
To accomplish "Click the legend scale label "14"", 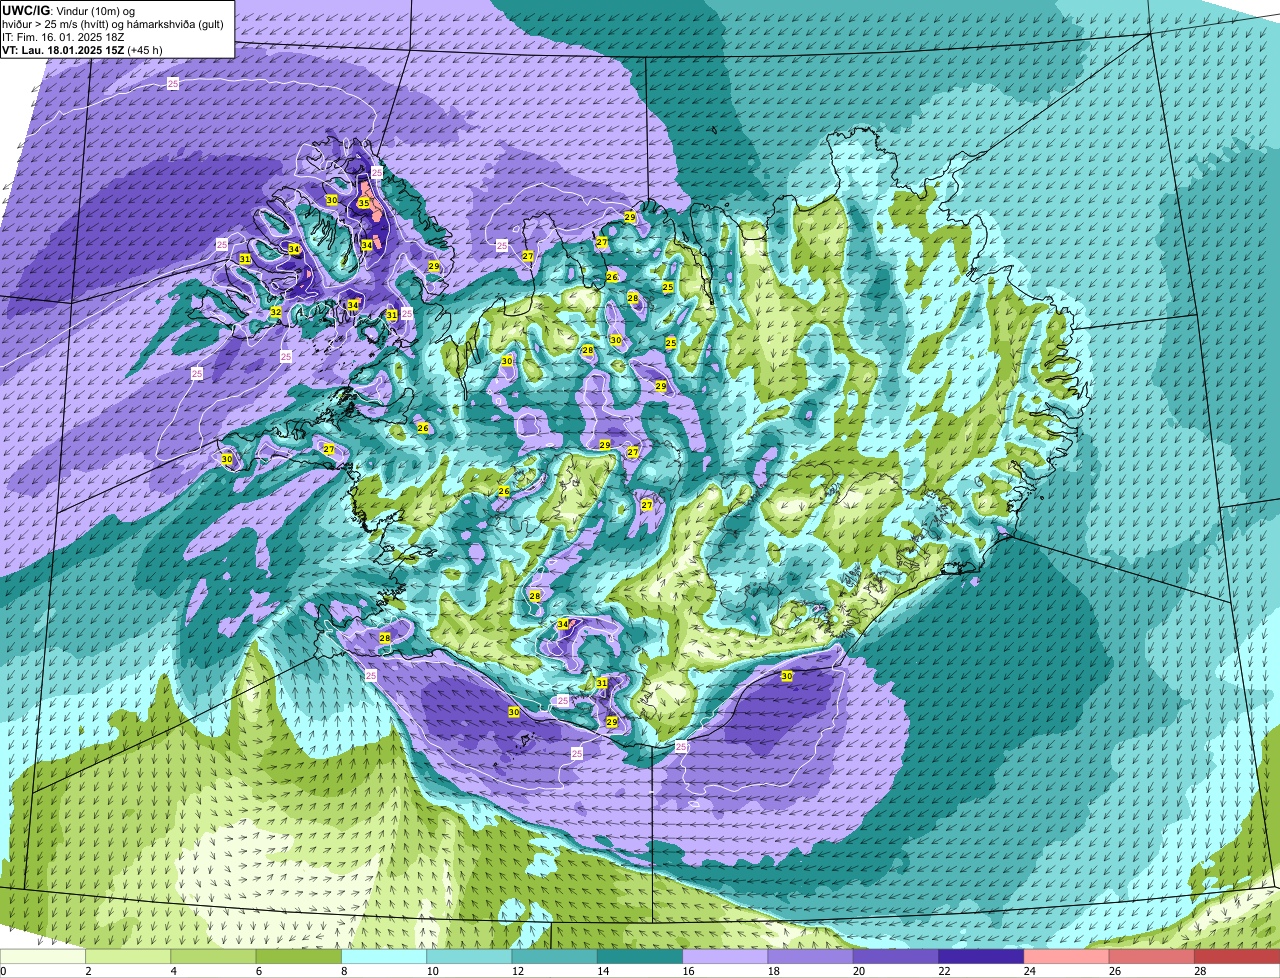I will tap(603, 971).
